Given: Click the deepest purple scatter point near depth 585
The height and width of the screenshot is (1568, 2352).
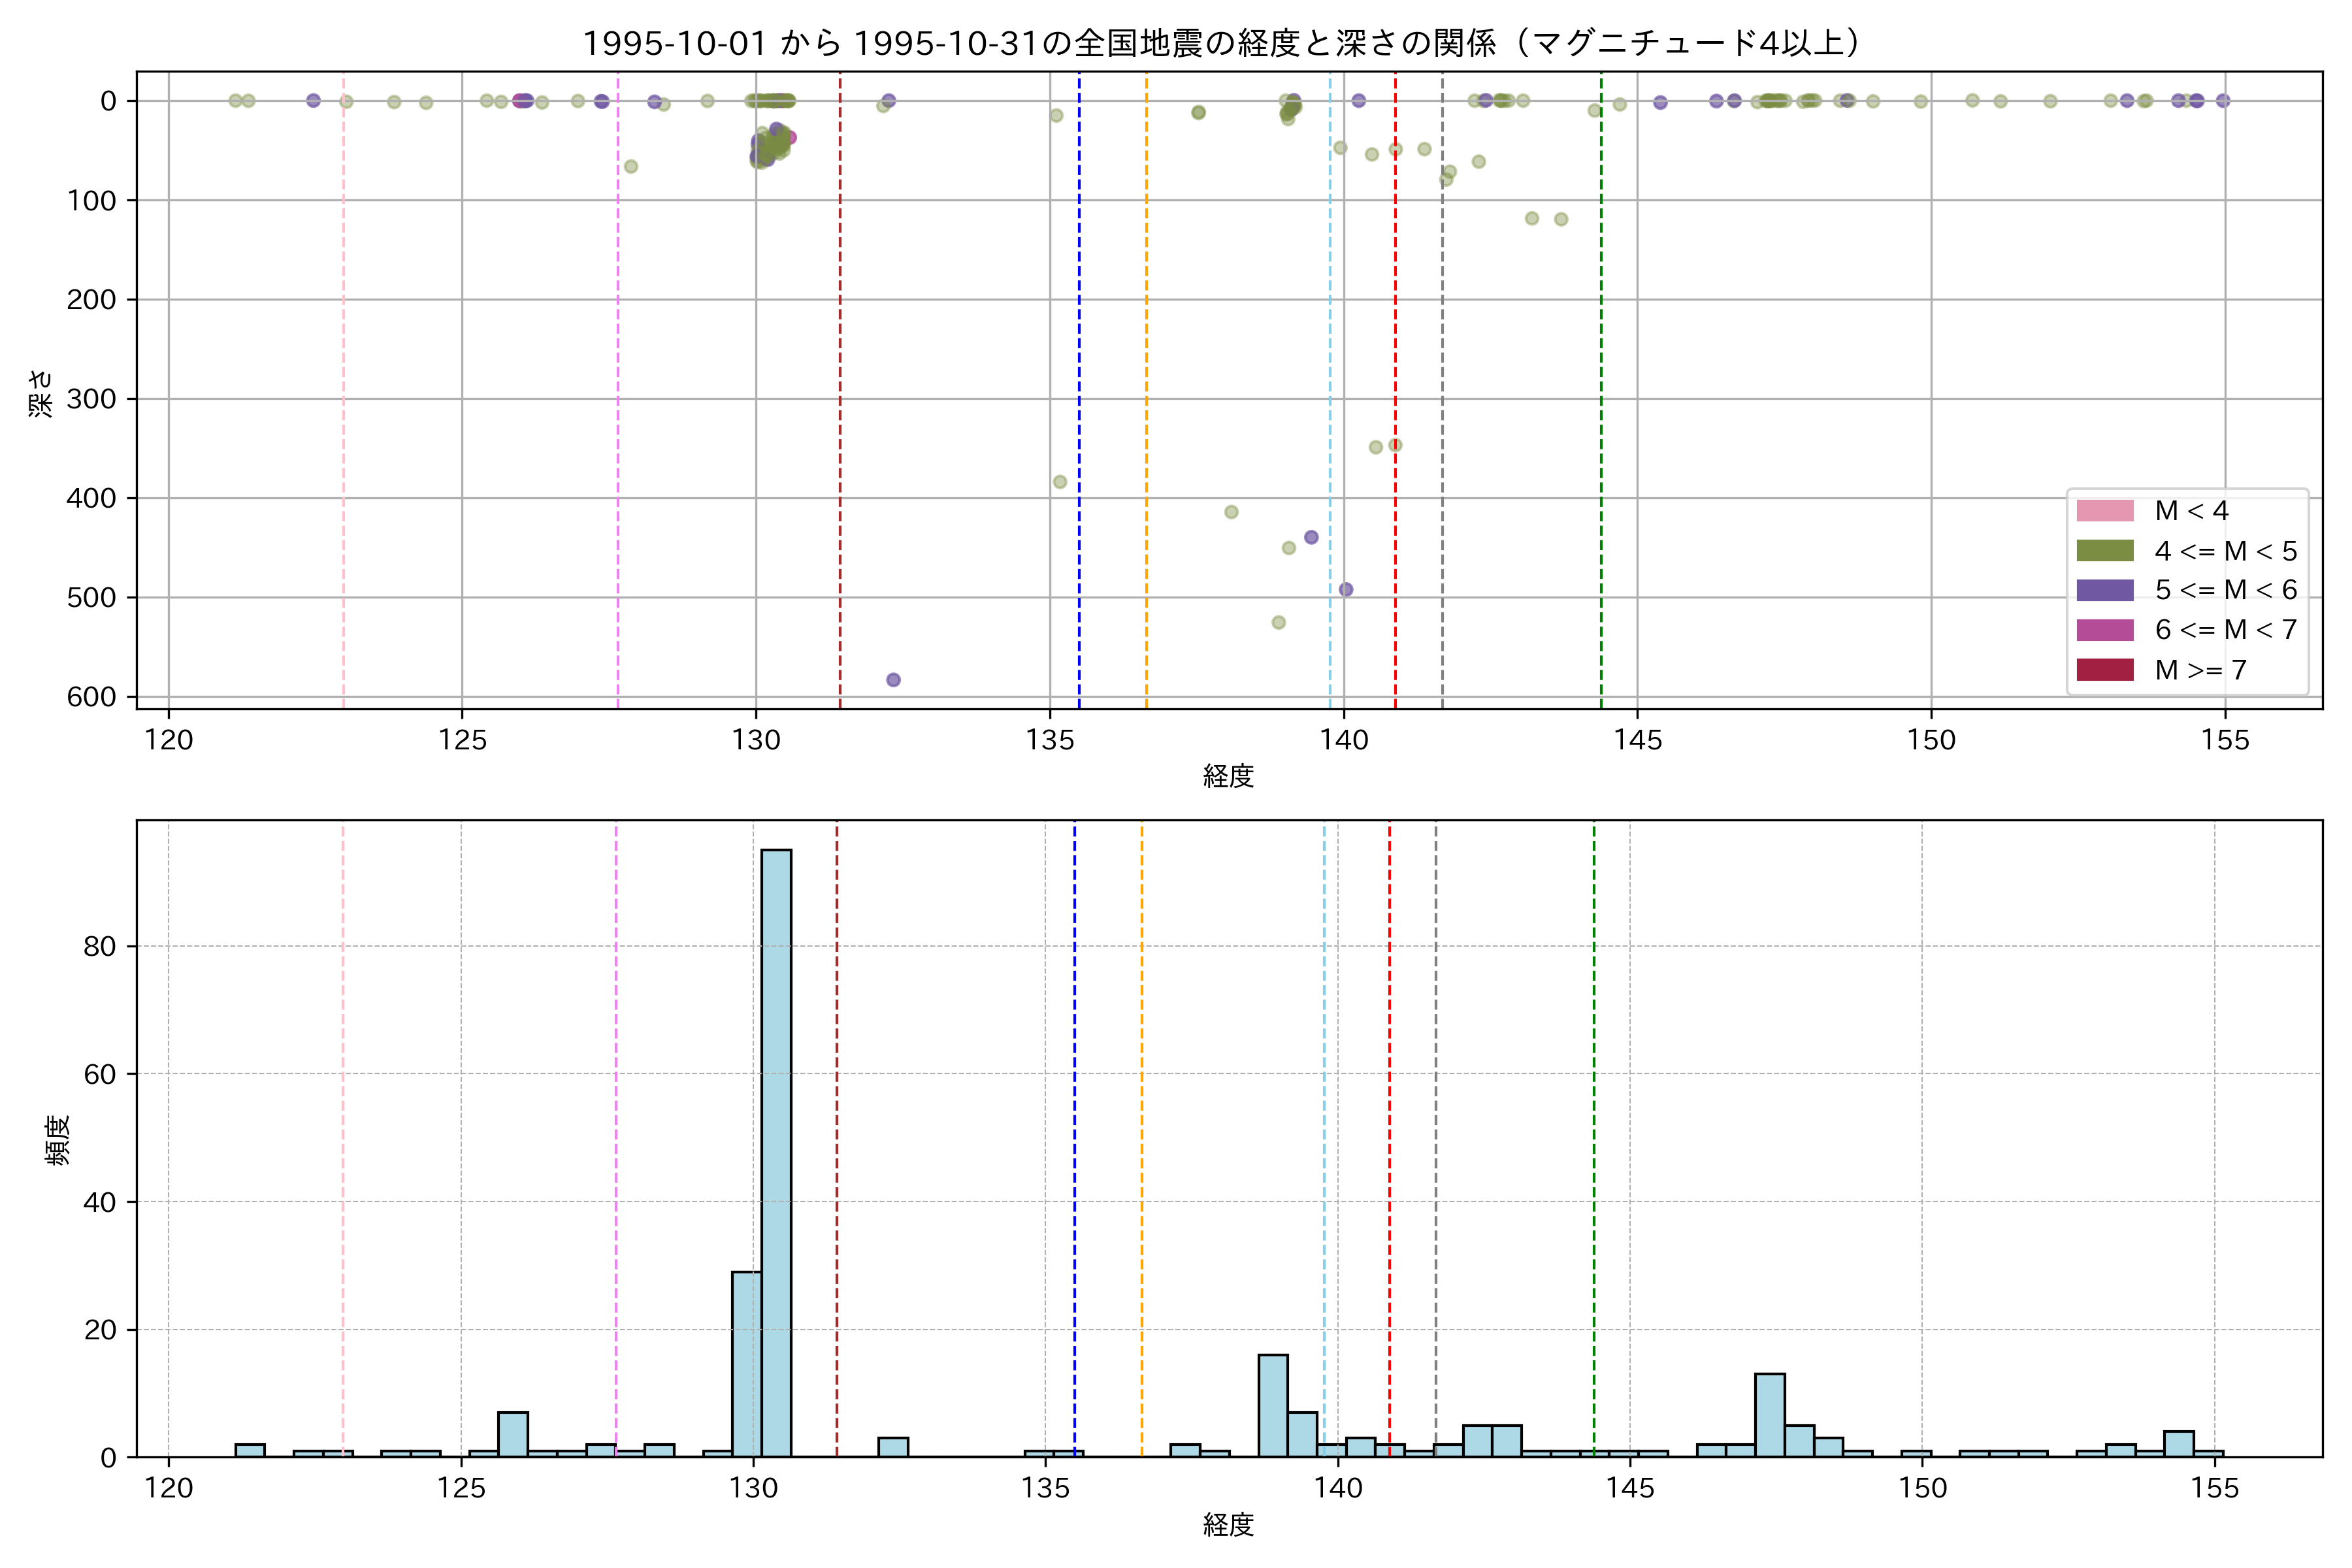Looking at the screenshot, I should coord(893,680).
